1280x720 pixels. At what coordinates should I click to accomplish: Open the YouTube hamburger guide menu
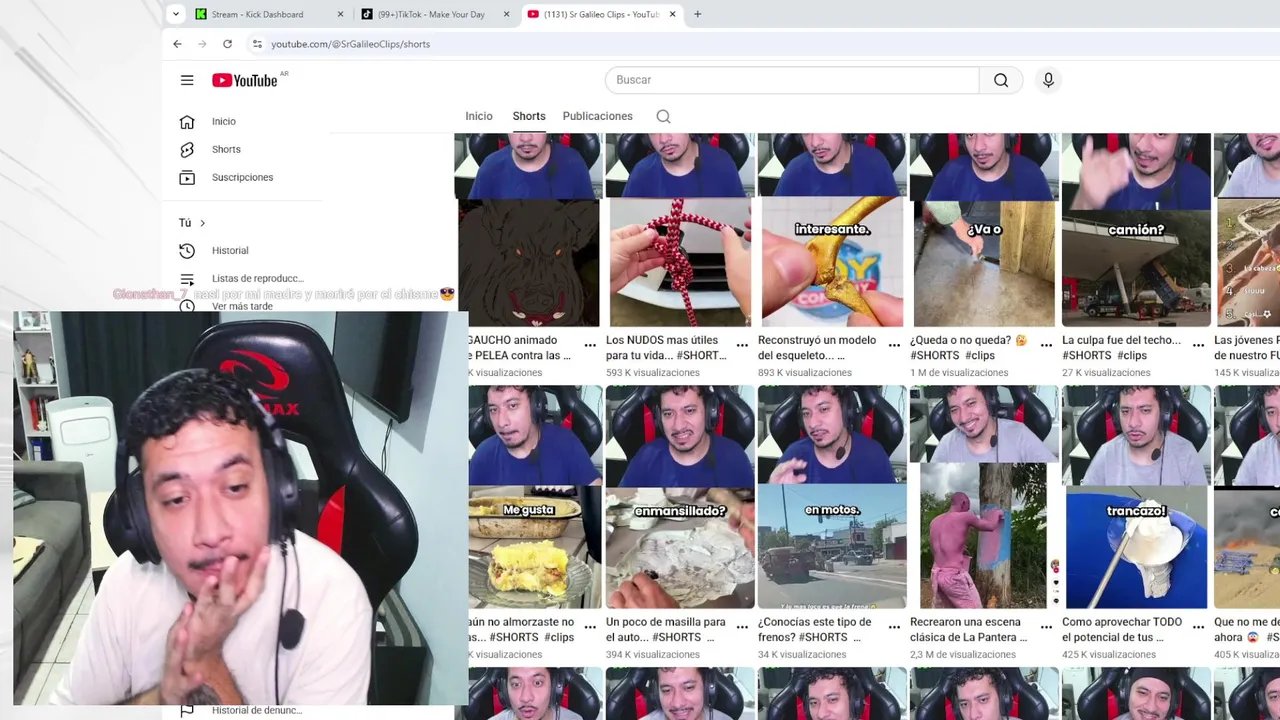187,80
